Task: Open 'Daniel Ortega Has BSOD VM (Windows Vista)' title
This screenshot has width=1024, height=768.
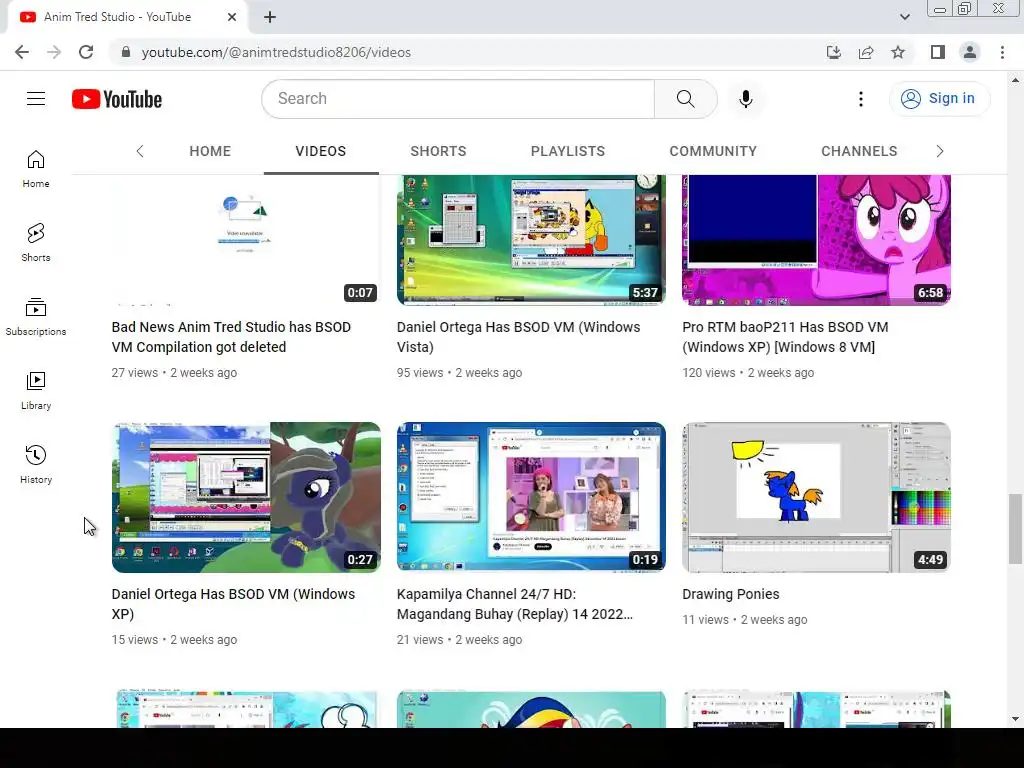Action: tap(519, 337)
